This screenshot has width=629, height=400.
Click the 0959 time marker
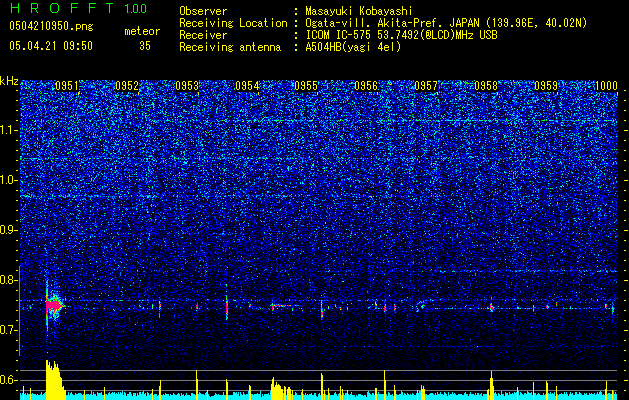click(546, 86)
